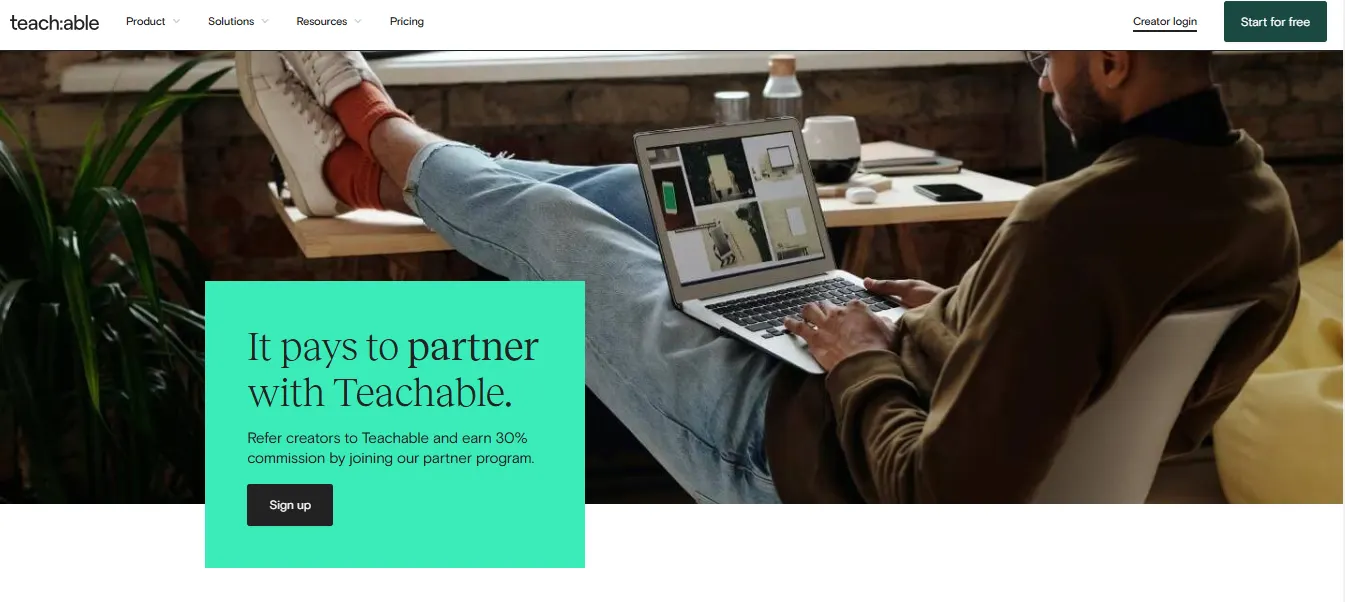This screenshot has width=1345, height=602.
Task: Expand the Solutions dropdown chevron
Action: point(265,21)
